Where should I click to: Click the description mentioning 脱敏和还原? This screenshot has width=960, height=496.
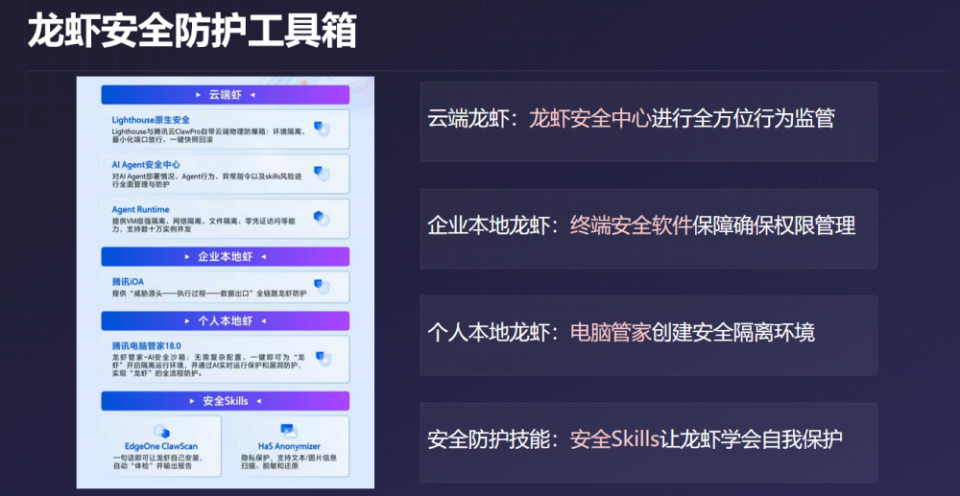(289, 461)
